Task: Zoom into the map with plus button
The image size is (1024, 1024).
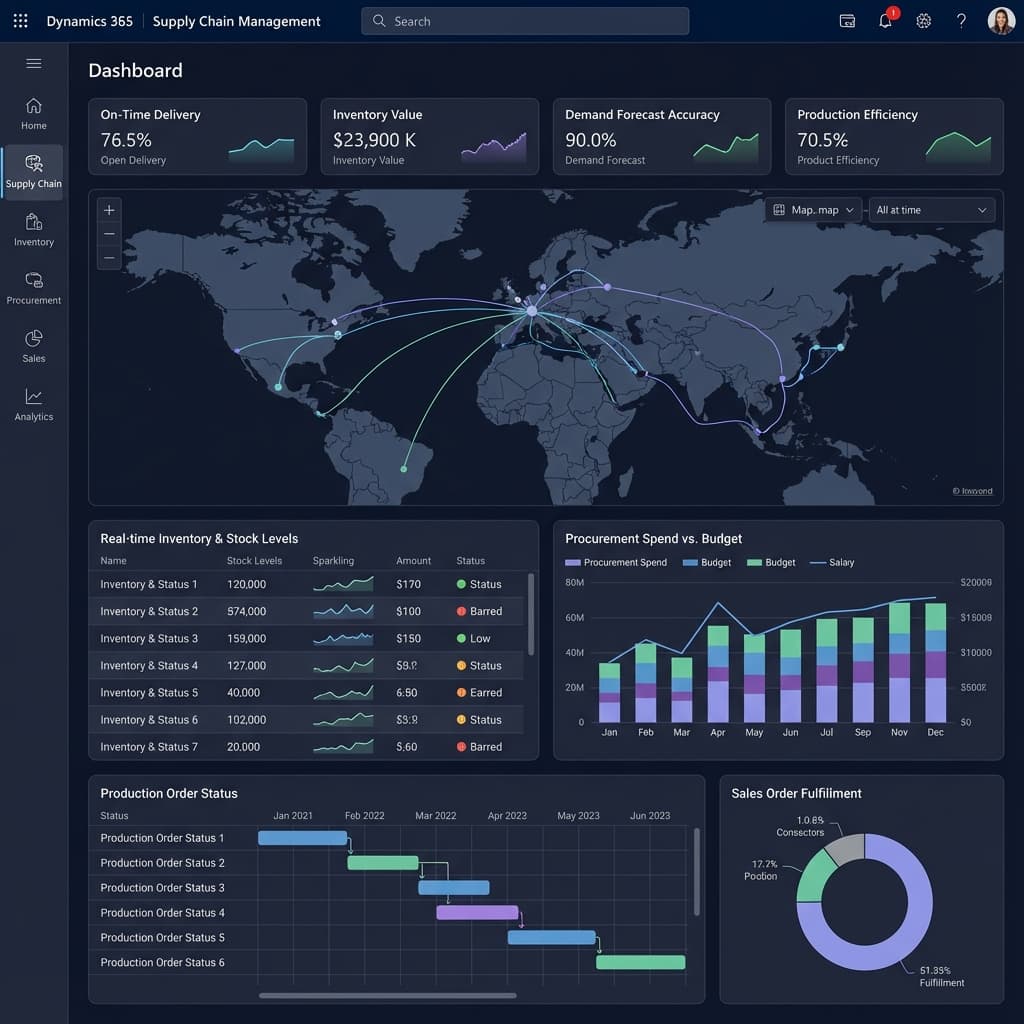Action: pos(108,210)
